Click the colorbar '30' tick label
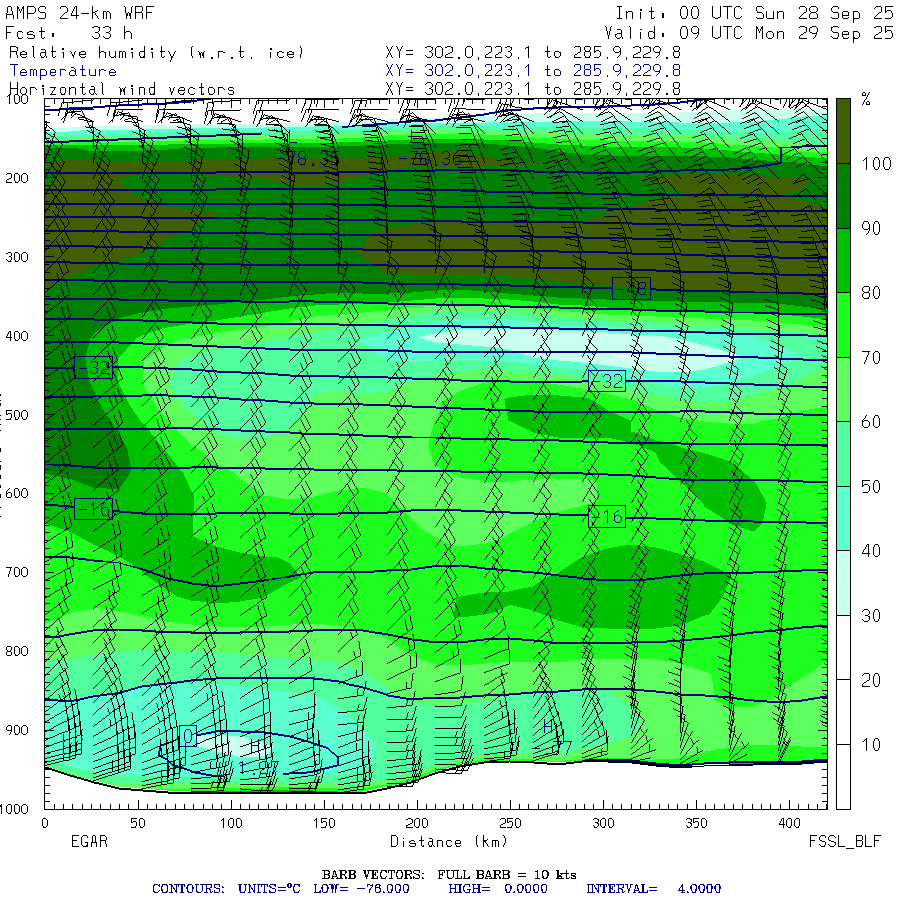 [871, 616]
